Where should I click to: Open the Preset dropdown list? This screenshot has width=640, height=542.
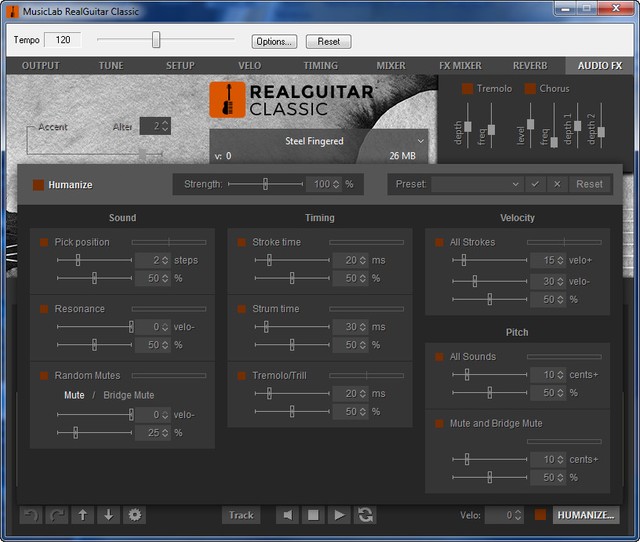pyautogui.click(x=476, y=184)
